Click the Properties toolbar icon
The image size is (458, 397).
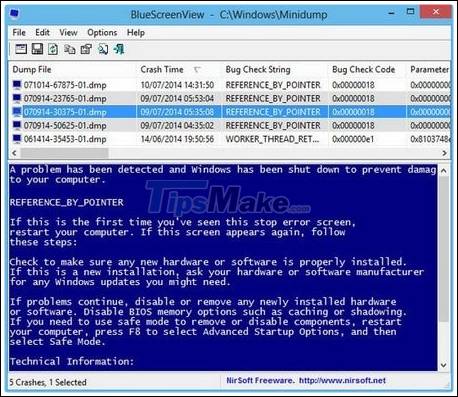[x=86, y=49]
